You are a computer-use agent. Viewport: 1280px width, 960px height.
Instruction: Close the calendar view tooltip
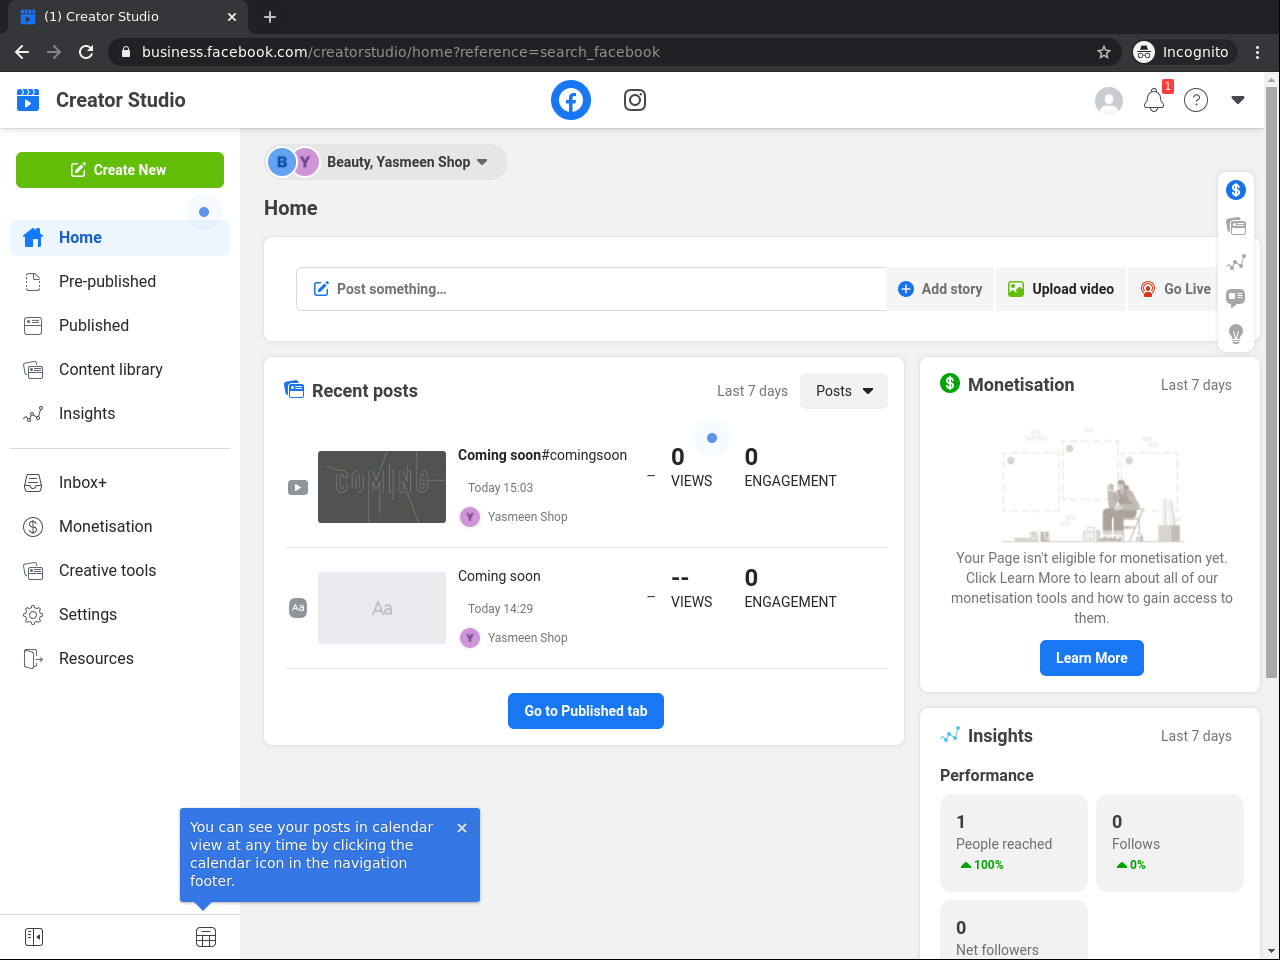462,828
